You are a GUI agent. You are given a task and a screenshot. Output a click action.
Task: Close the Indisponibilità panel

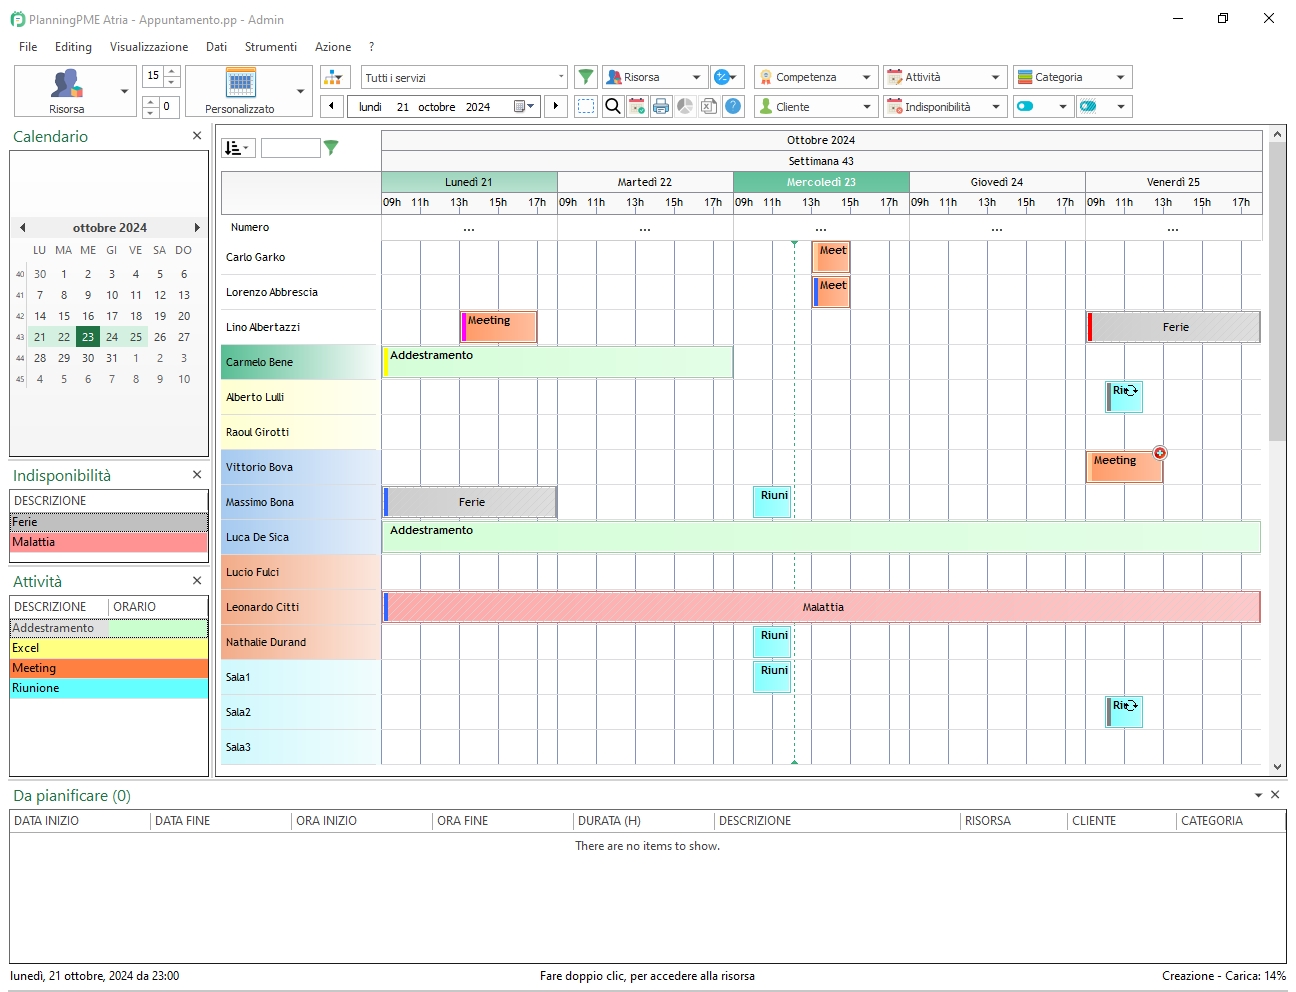pyautogui.click(x=196, y=475)
